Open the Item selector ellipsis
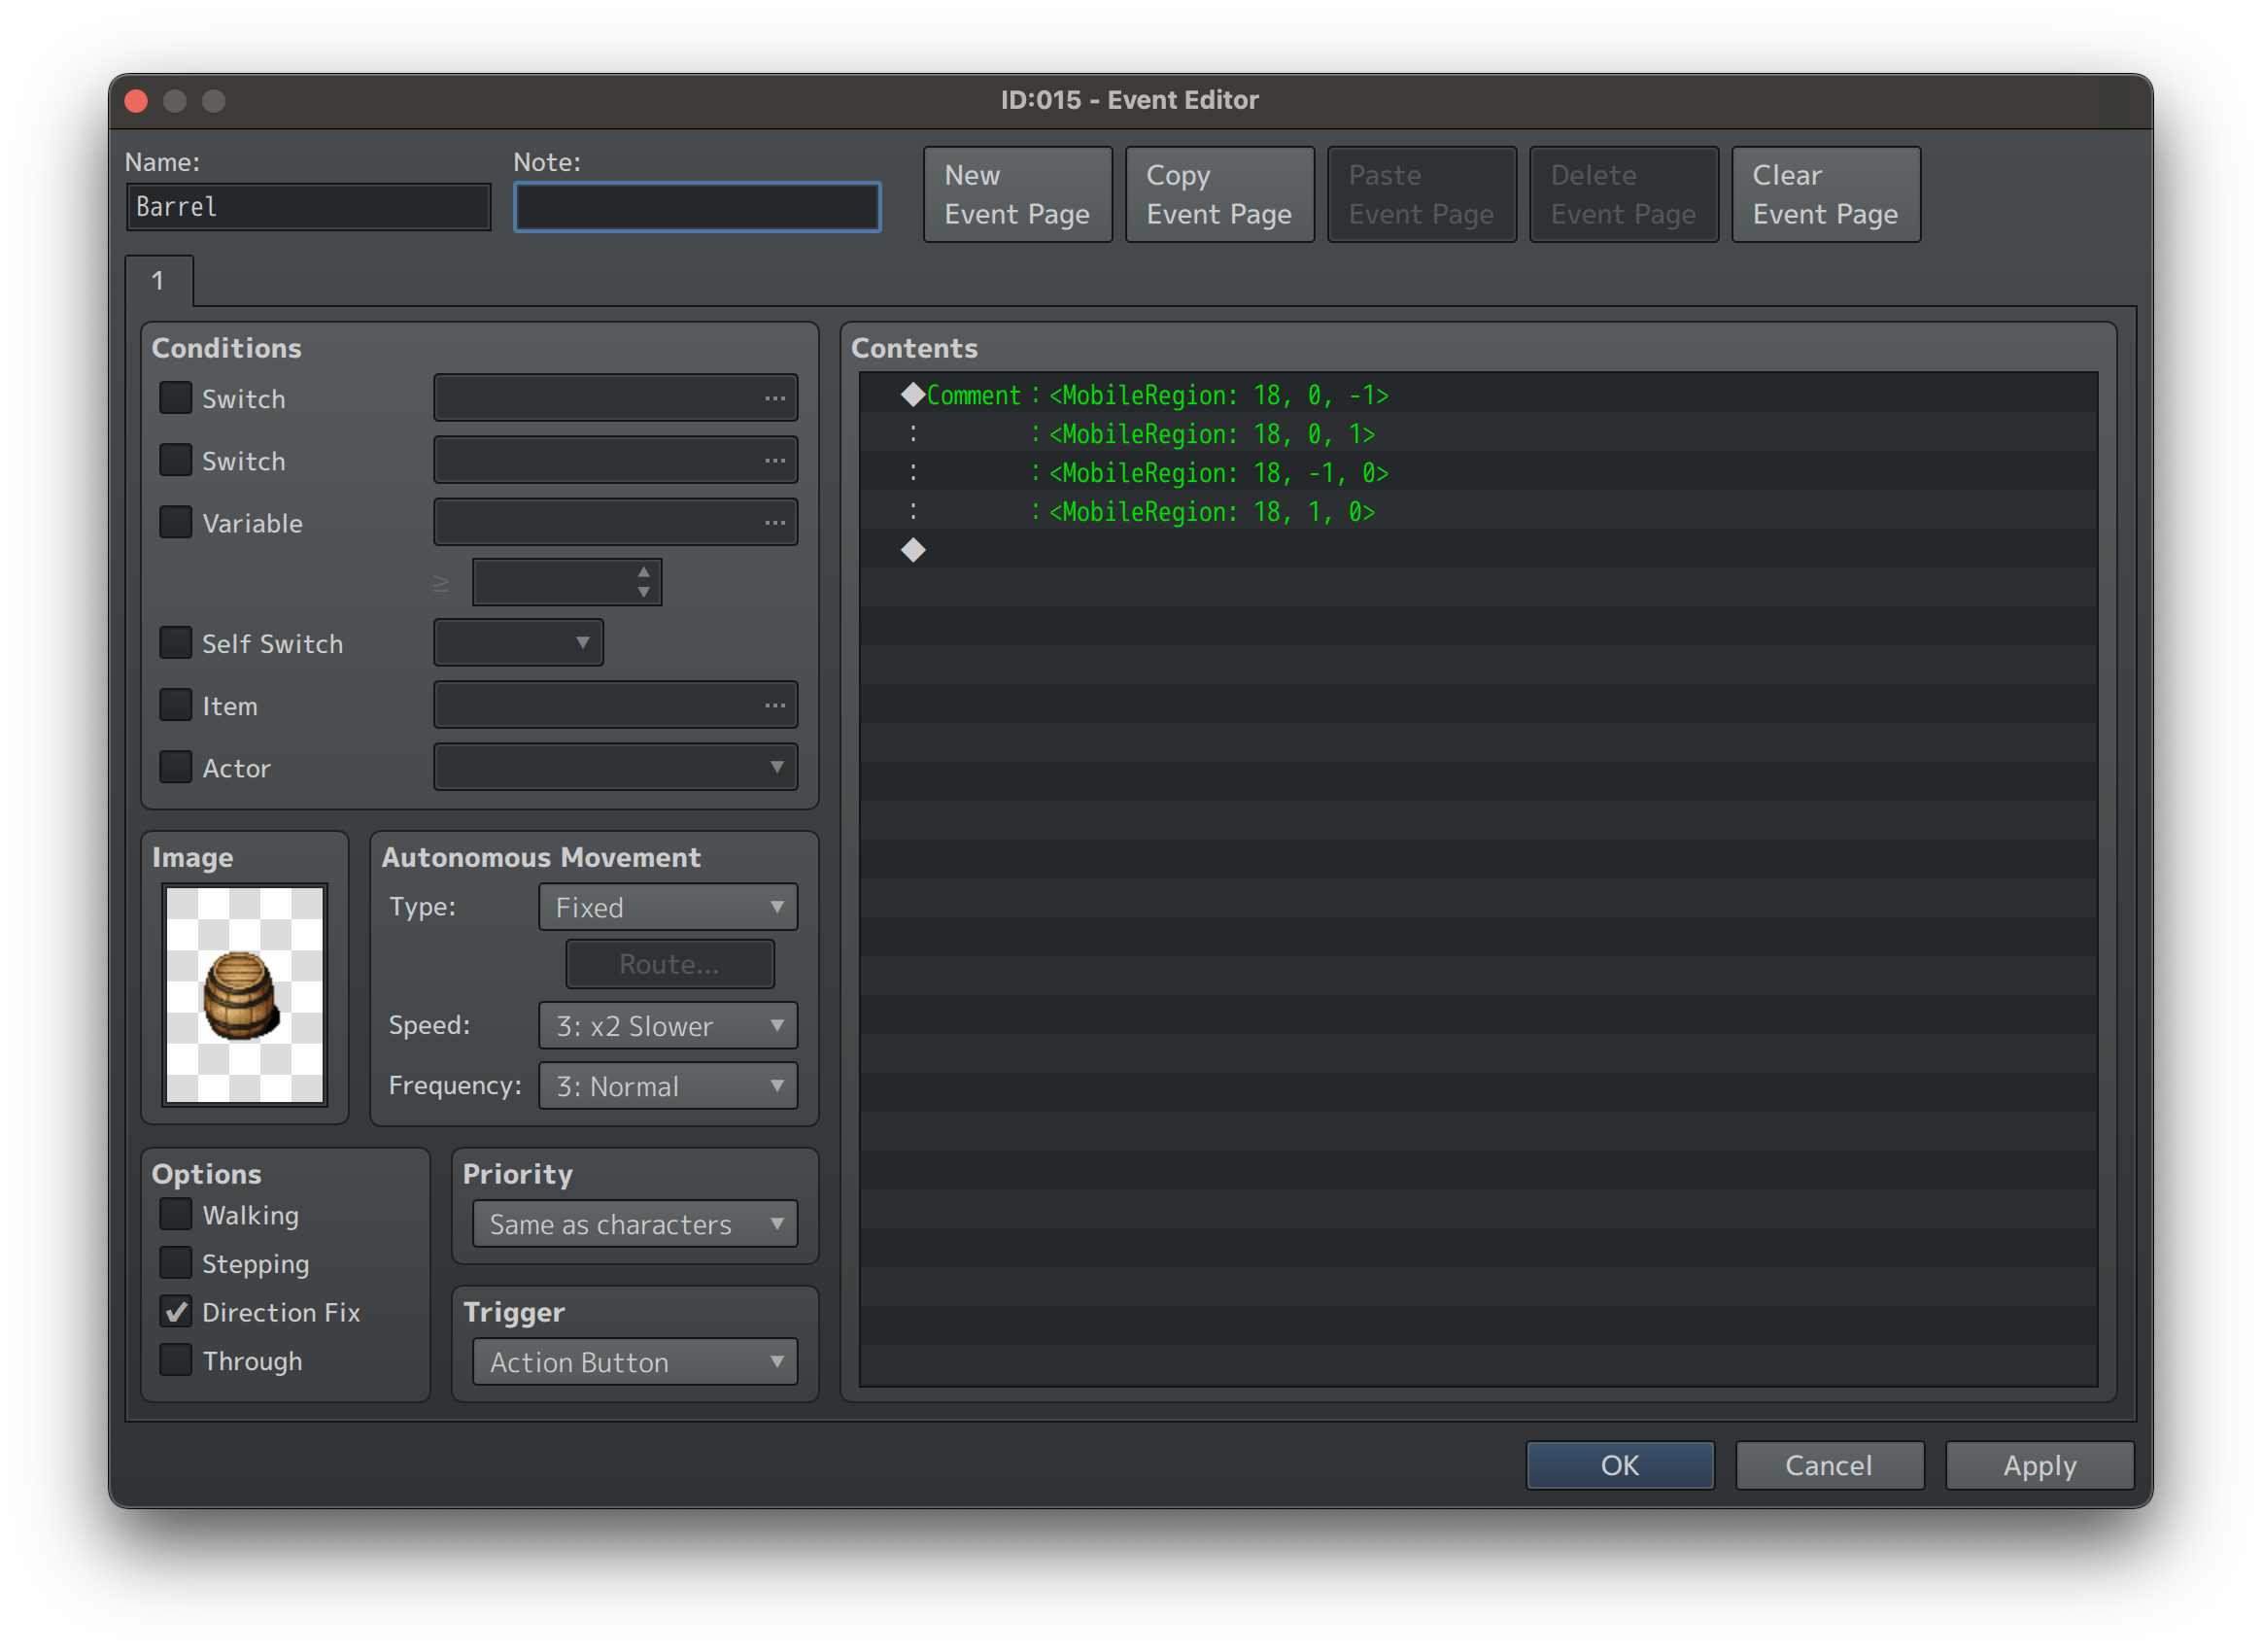Viewport: 2262px width, 1652px height. pos(775,705)
